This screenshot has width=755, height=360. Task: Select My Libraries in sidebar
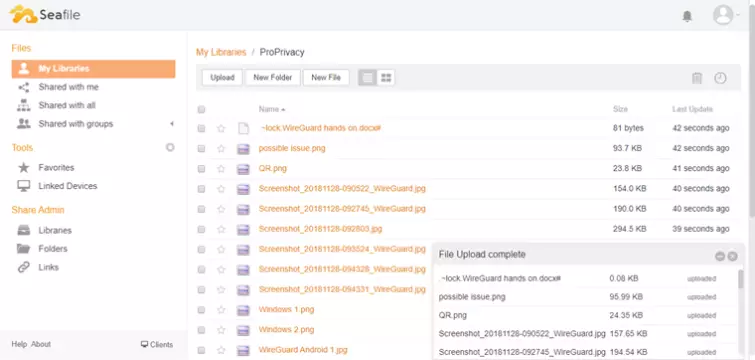(93, 69)
